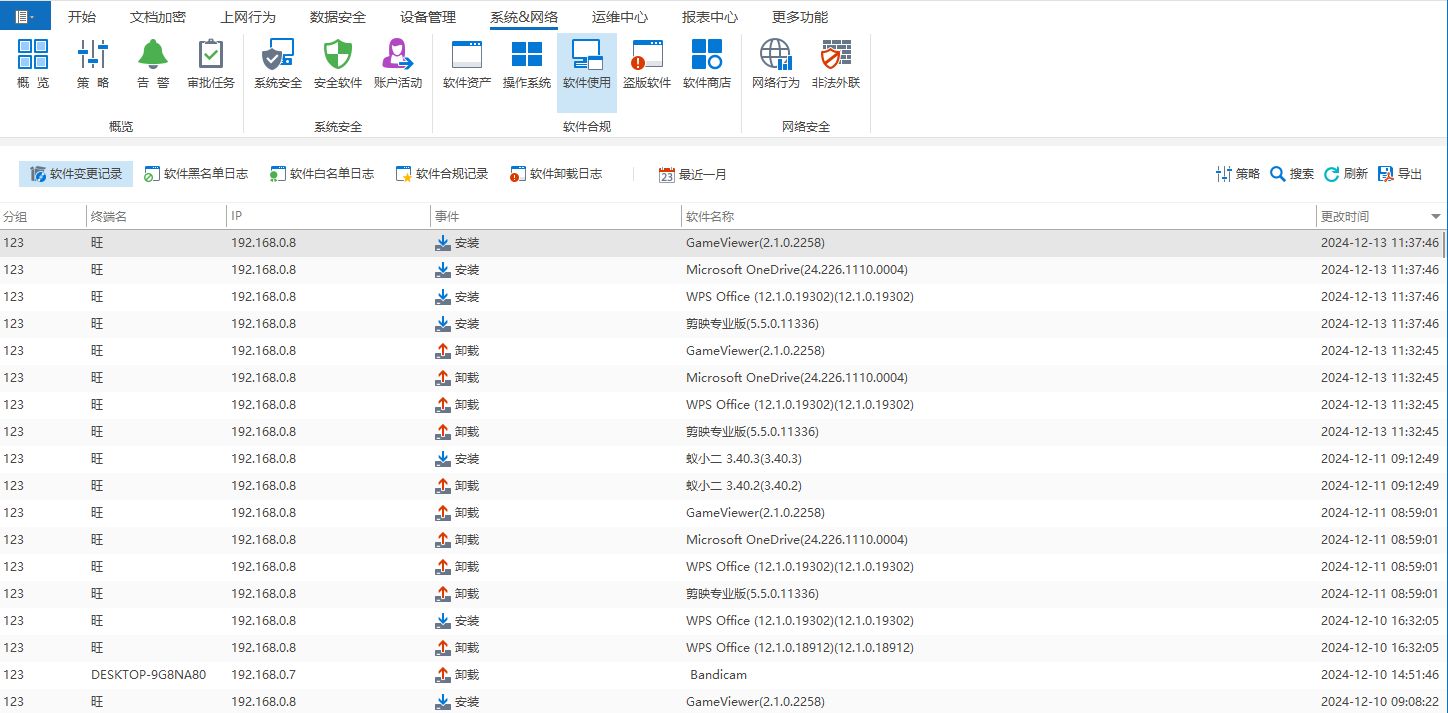Switch to the 运维中心 ribbon tab

619,17
